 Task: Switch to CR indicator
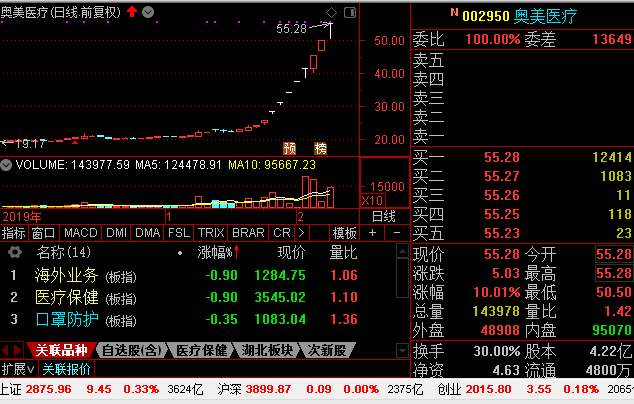pos(282,233)
